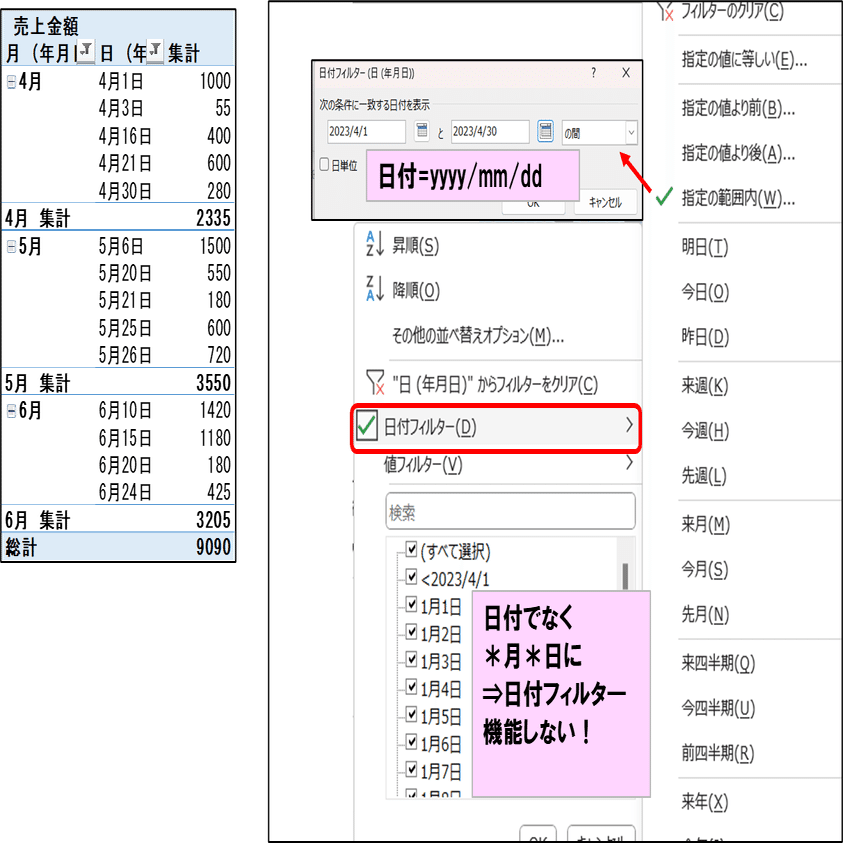This screenshot has width=843, height=843.
Task: Toggle the 日単位 checkbox
Action: [324, 165]
